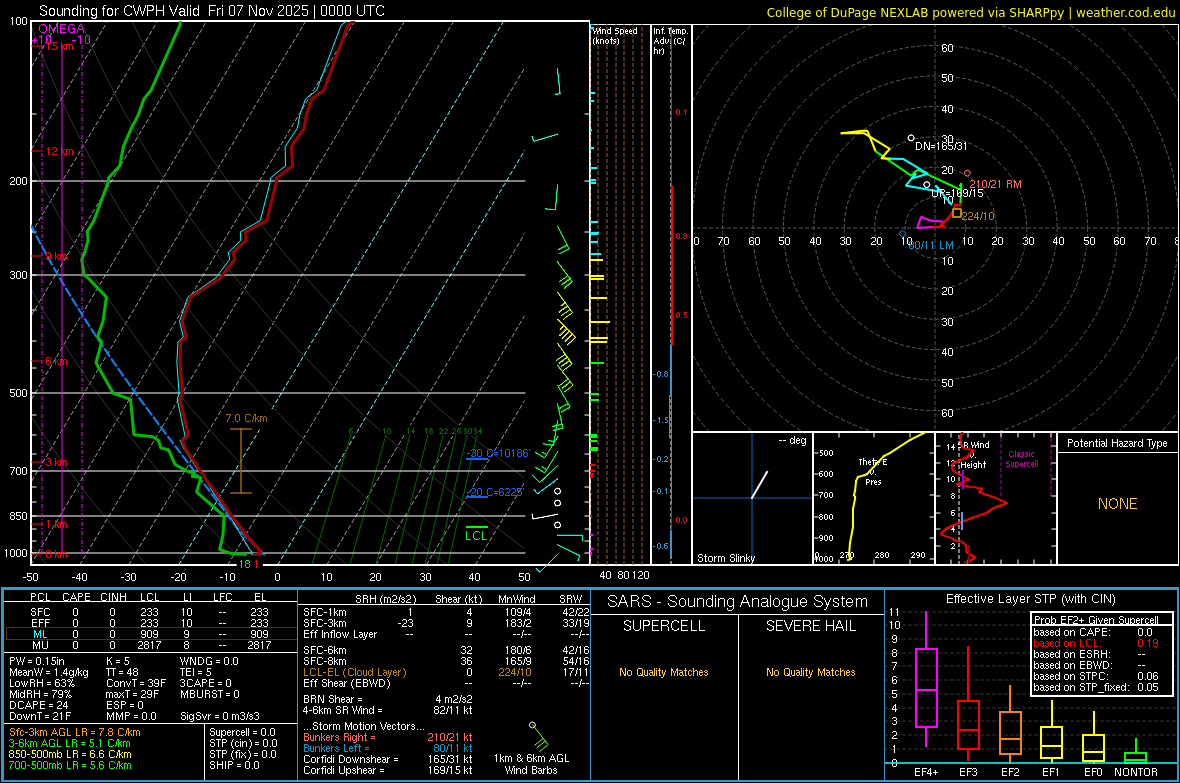Click the 15 km height marker

[x=59, y=46]
